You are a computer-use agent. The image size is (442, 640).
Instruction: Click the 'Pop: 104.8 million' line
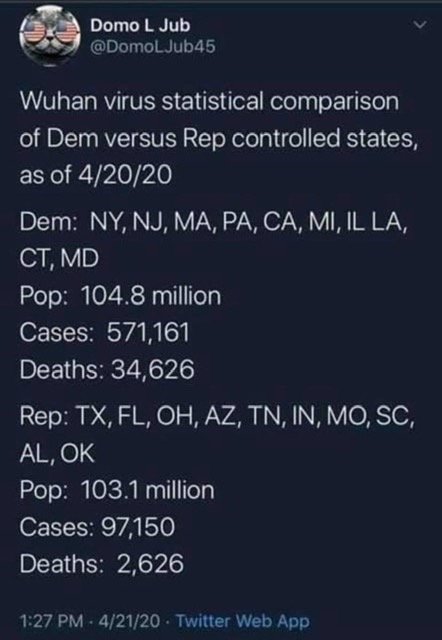click(x=120, y=296)
